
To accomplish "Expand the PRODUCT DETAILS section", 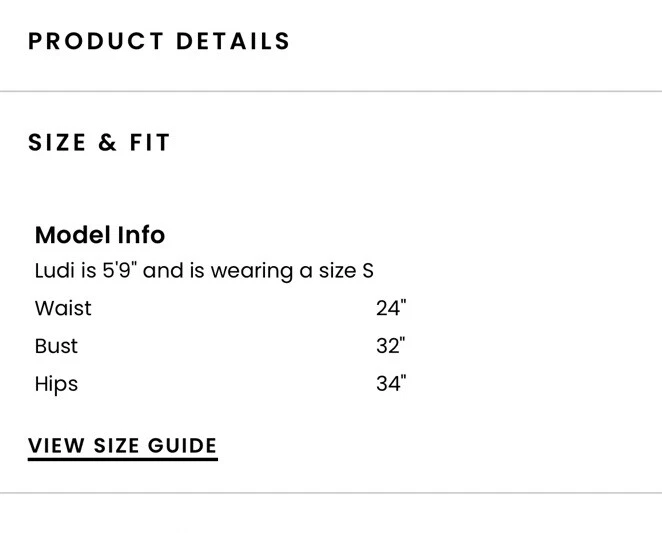I will click(159, 42).
